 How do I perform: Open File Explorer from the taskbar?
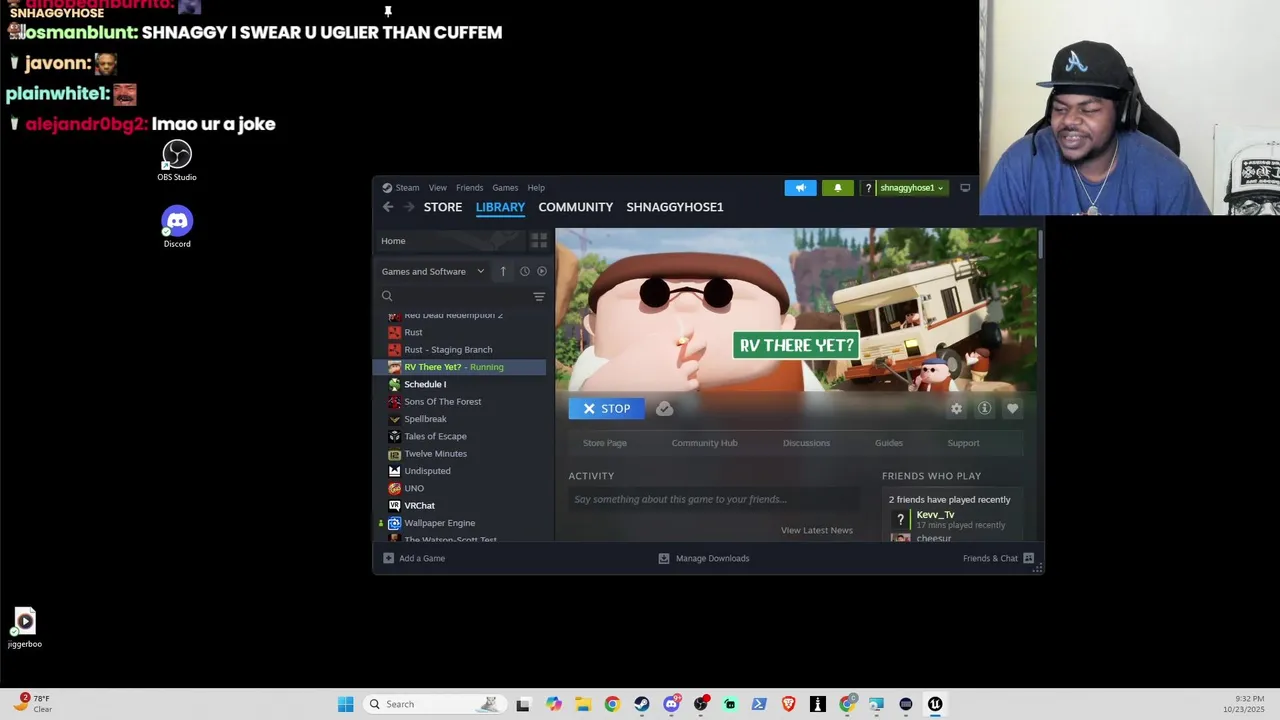point(583,704)
